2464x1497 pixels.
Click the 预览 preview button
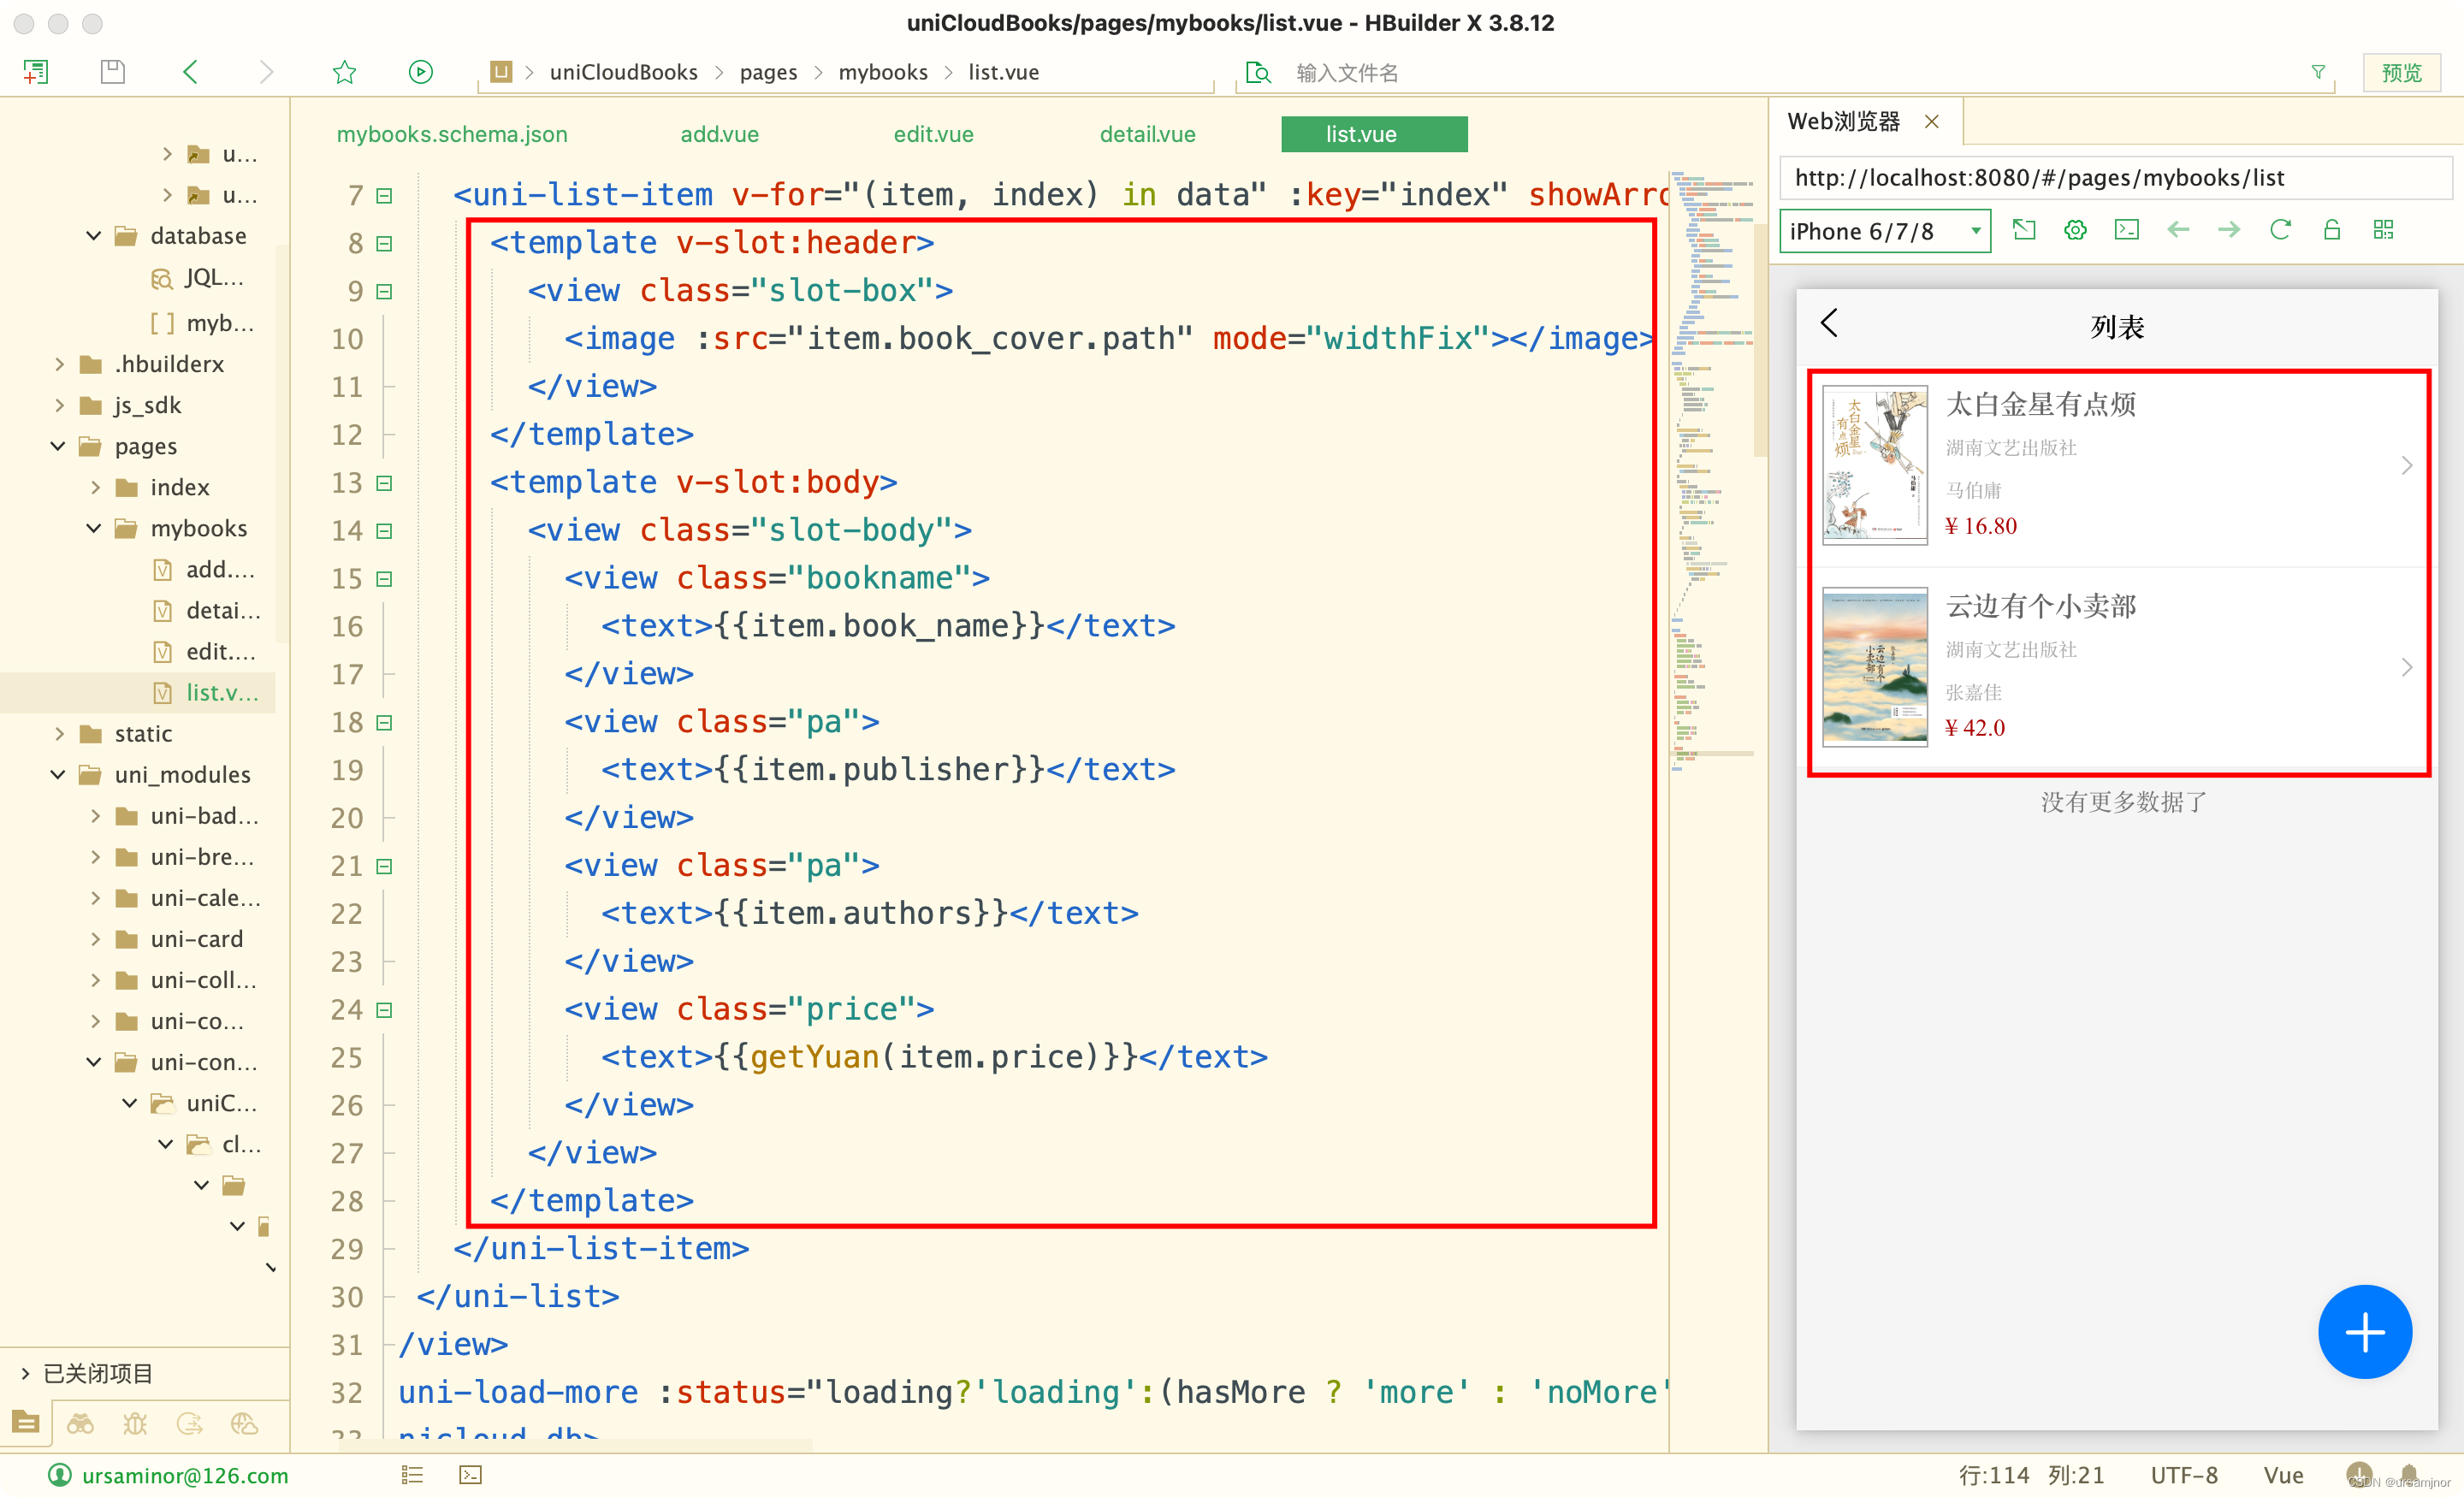[x=2401, y=72]
